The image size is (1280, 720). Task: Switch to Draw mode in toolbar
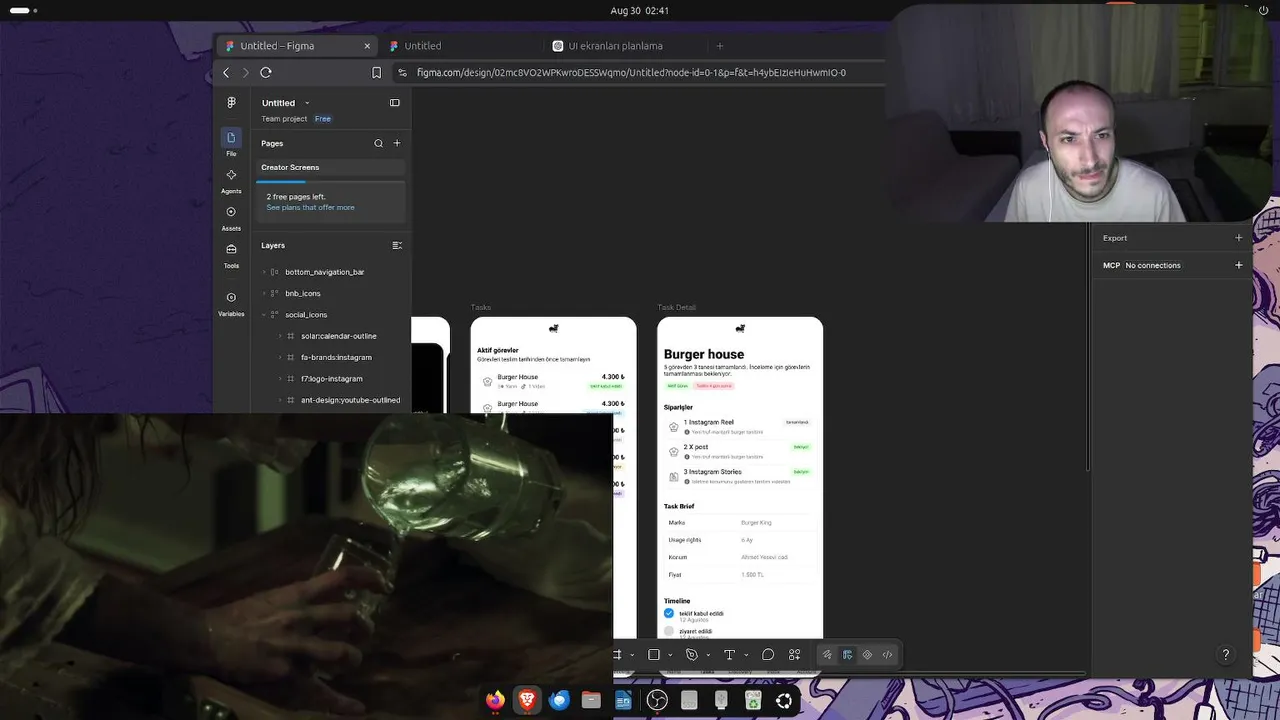[x=827, y=655]
